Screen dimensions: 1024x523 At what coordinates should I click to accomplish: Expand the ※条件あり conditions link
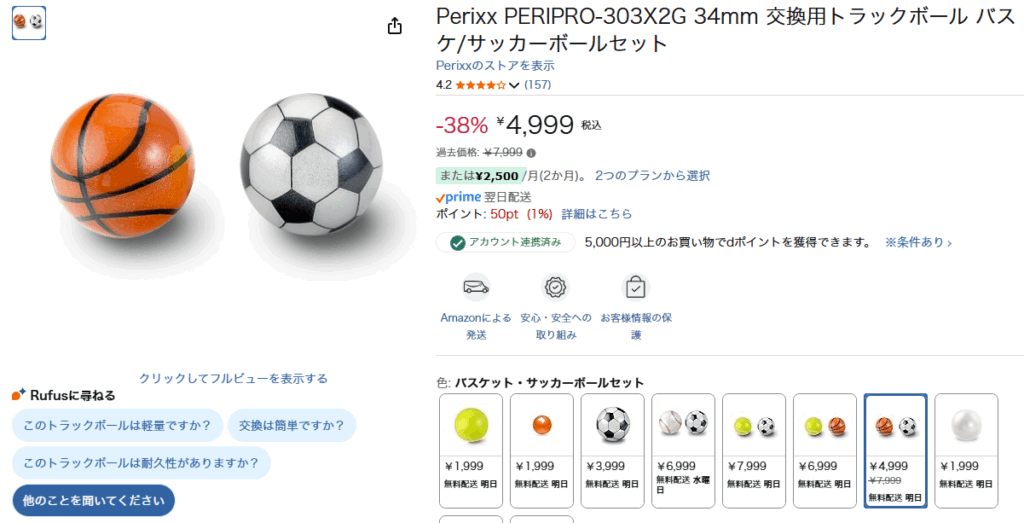(x=918, y=243)
